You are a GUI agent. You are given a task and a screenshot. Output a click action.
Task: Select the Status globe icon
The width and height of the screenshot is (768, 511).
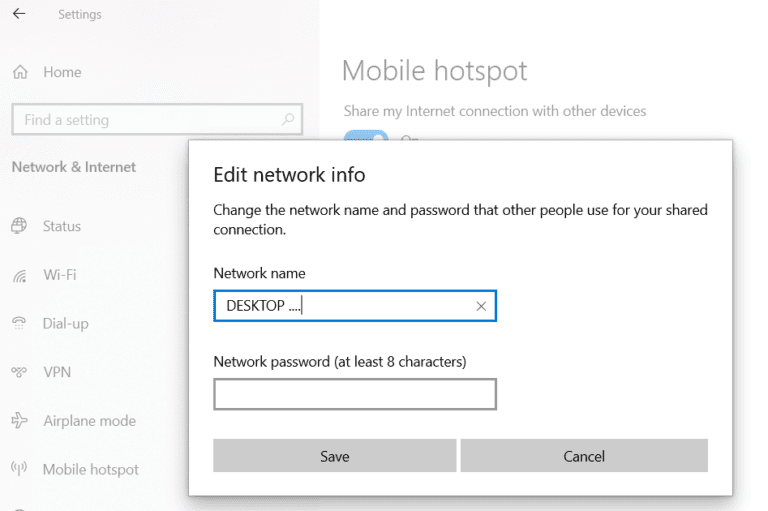pos(19,226)
